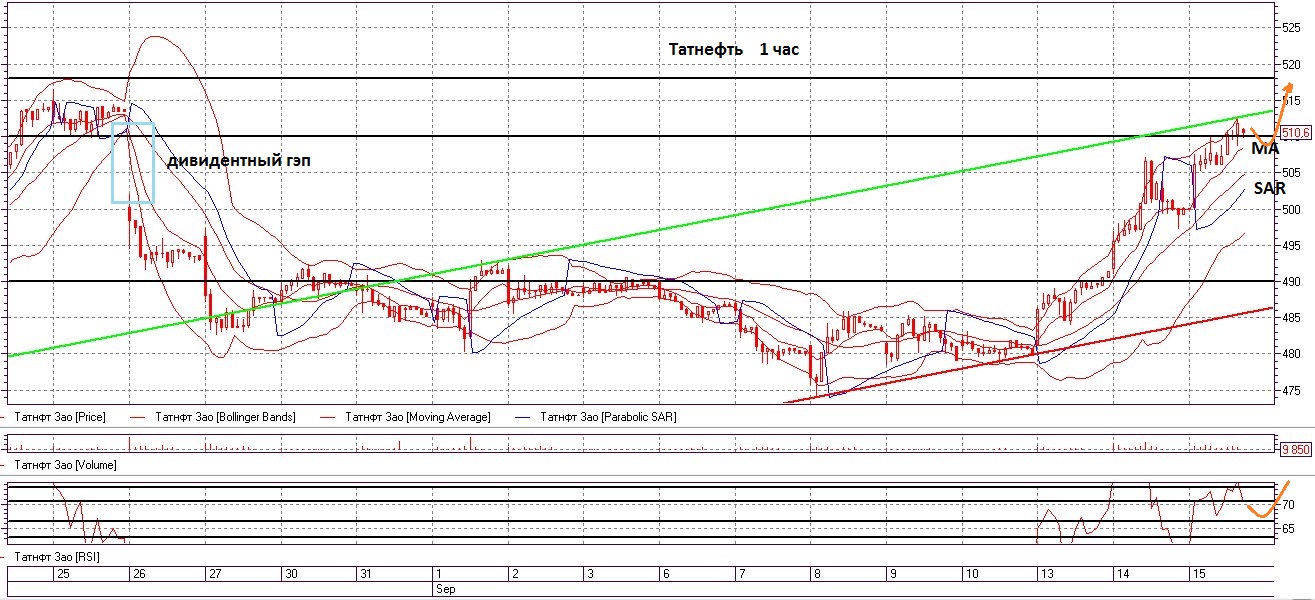Click the Татнфт 3ао [RSI] panel label

pos(57,555)
